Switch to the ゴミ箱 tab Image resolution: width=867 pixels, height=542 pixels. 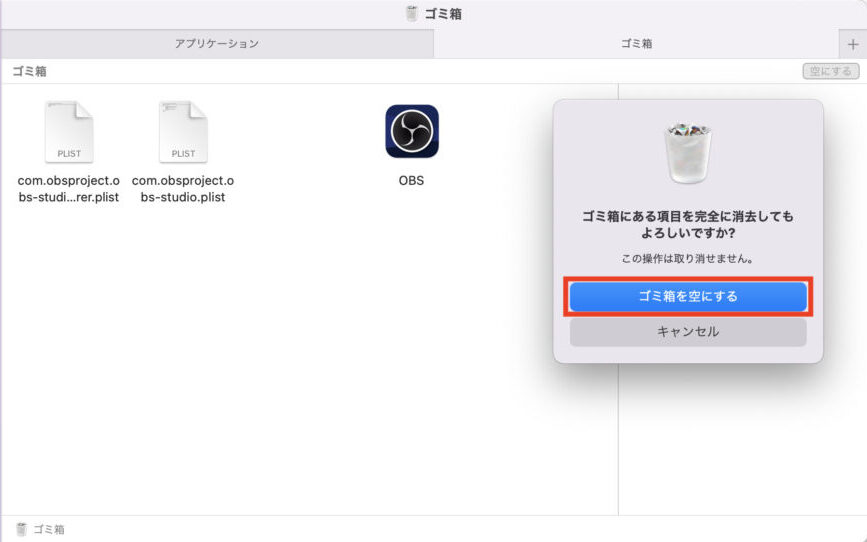(x=636, y=44)
